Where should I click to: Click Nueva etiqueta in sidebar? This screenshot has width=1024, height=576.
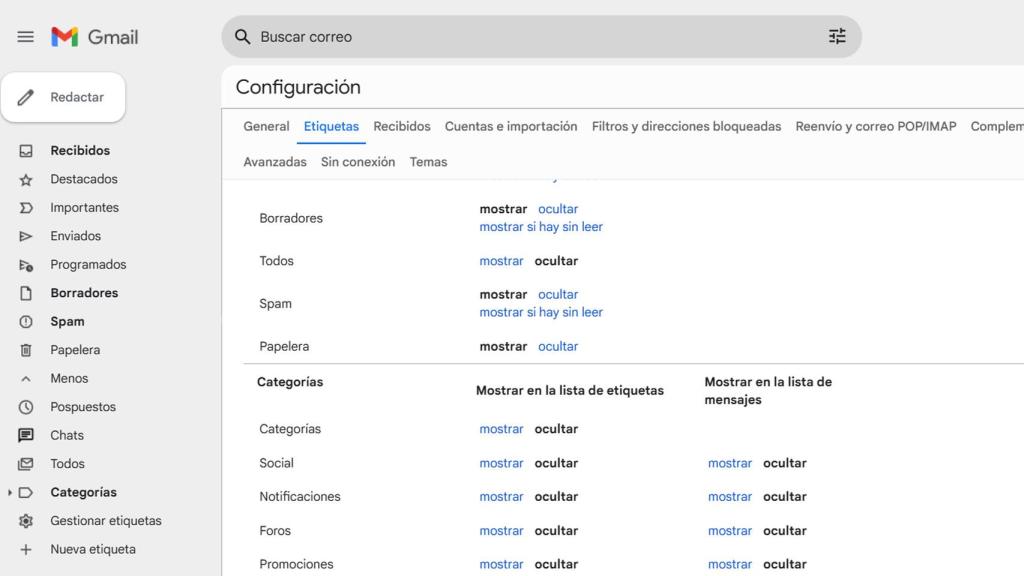(93, 549)
